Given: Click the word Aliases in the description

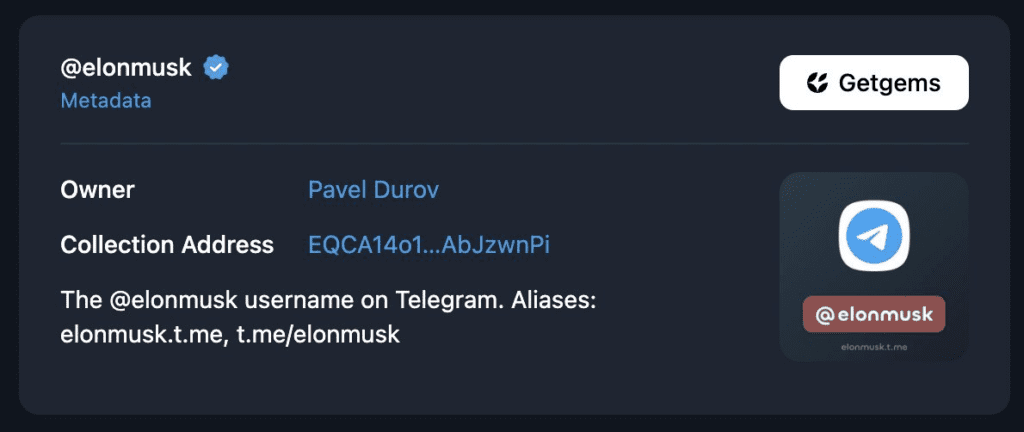Looking at the screenshot, I should point(547,300).
